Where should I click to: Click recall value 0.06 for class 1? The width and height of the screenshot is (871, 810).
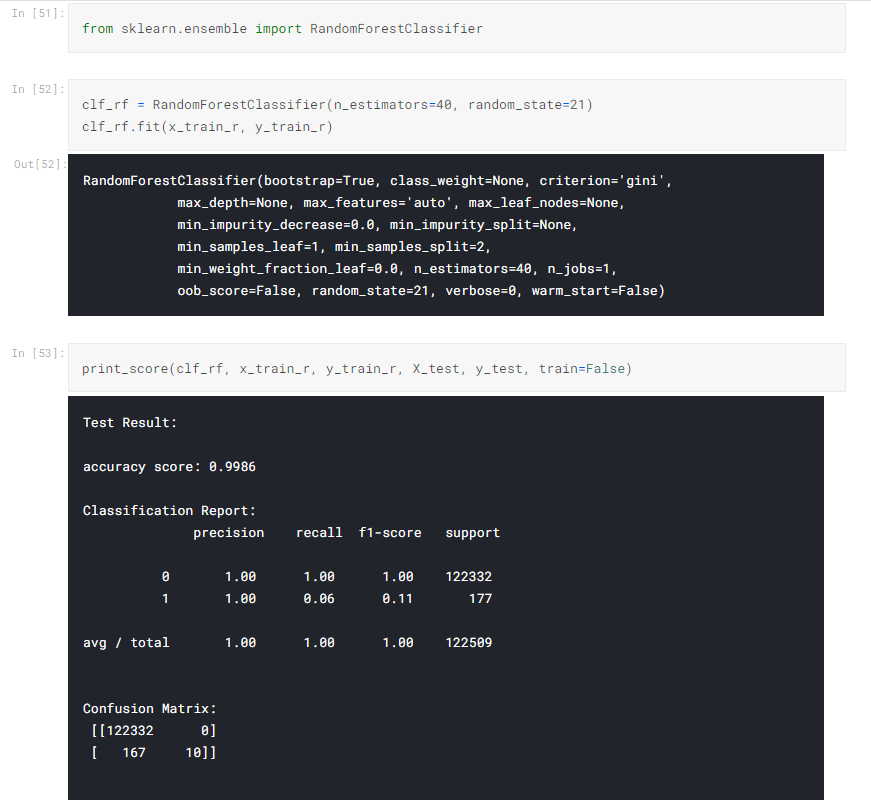(319, 599)
